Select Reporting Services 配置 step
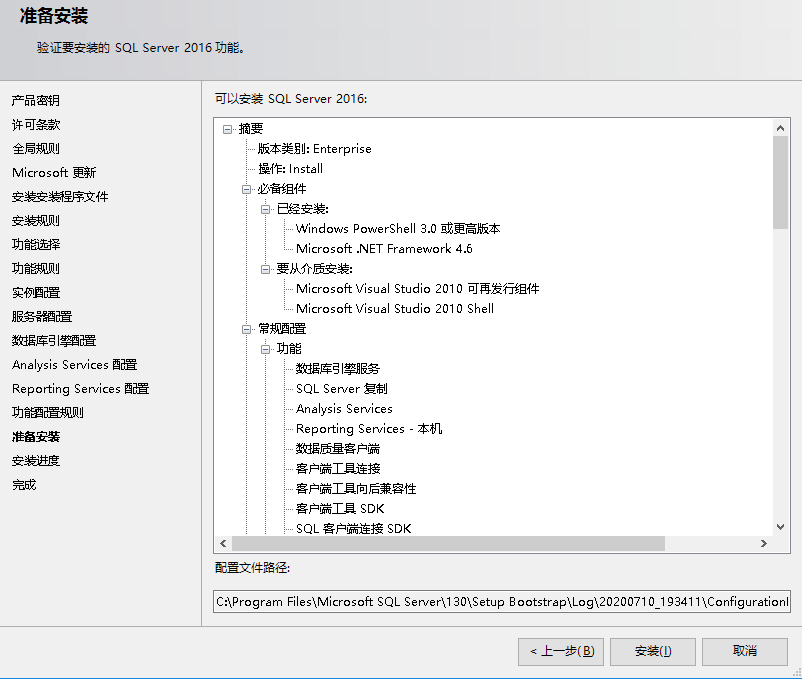The height and width of the screenshot is (679, 802). pyautogui.click(x=80, y=389)
